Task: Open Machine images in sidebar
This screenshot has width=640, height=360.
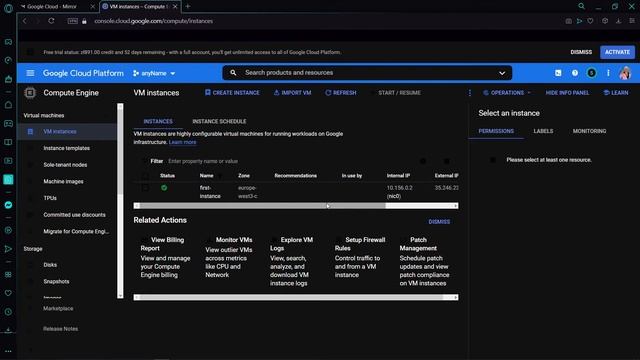Action: tap(63, 182)
